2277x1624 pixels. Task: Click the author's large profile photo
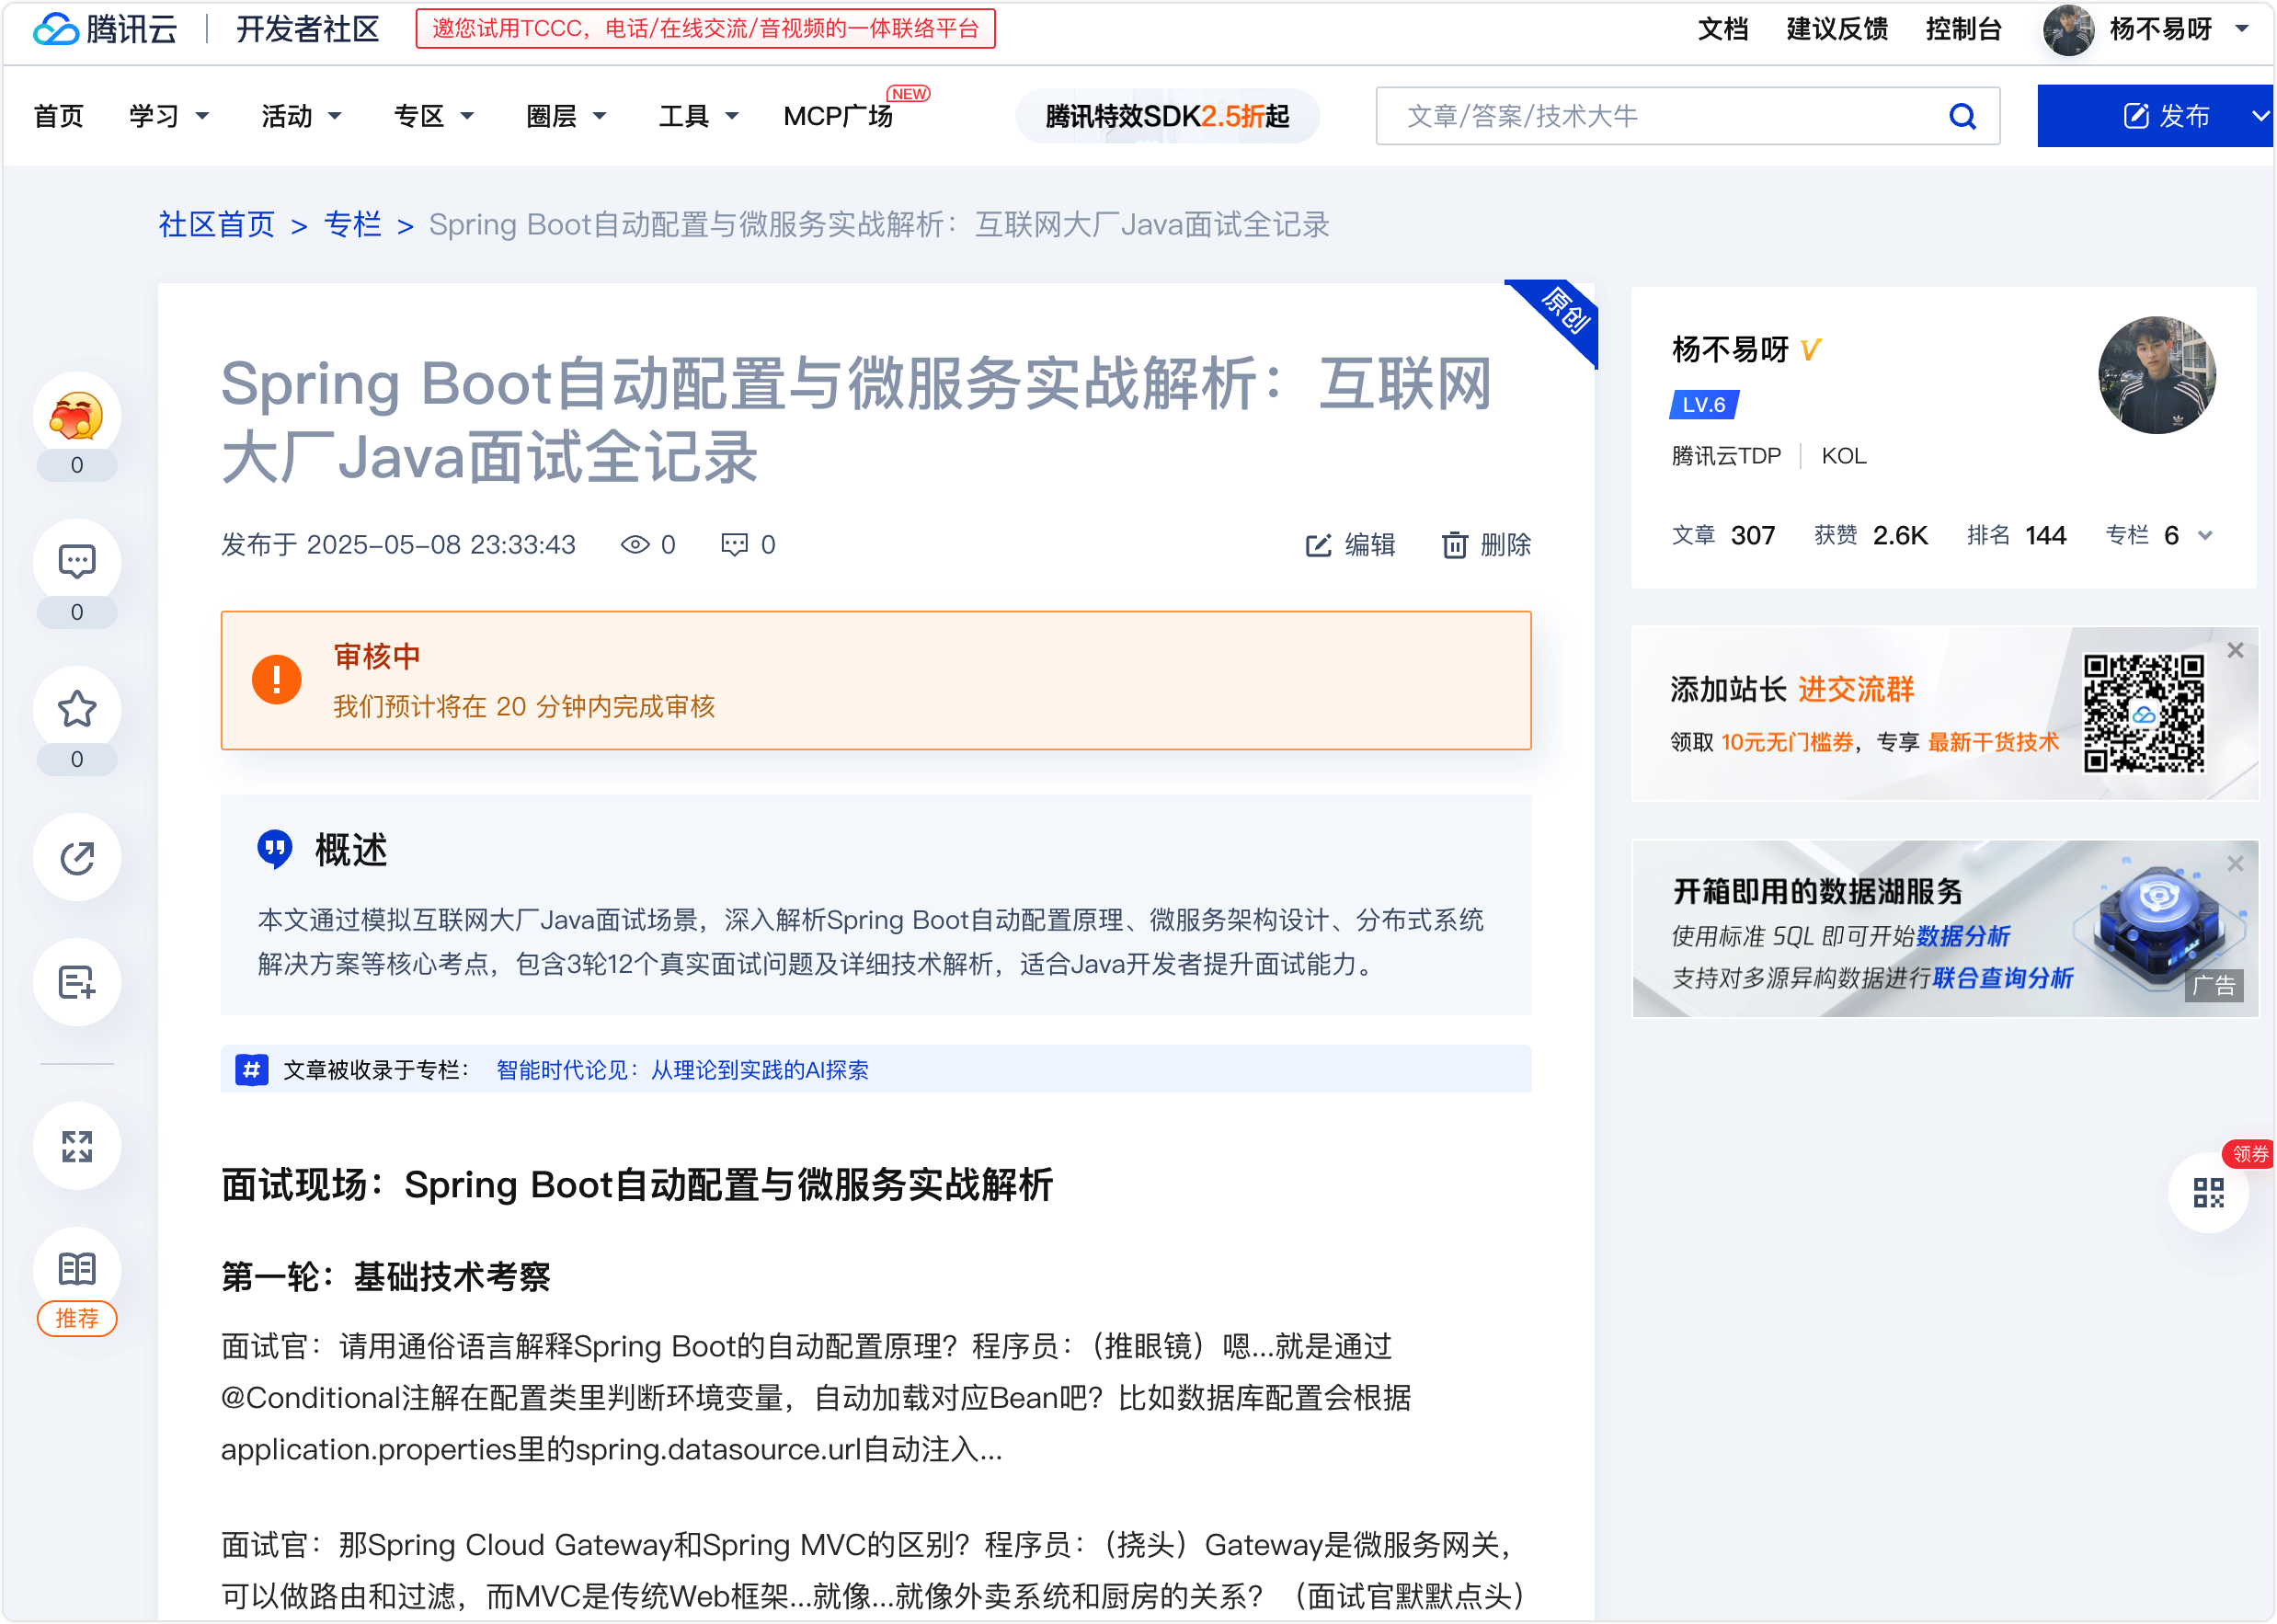(2157, 375)
